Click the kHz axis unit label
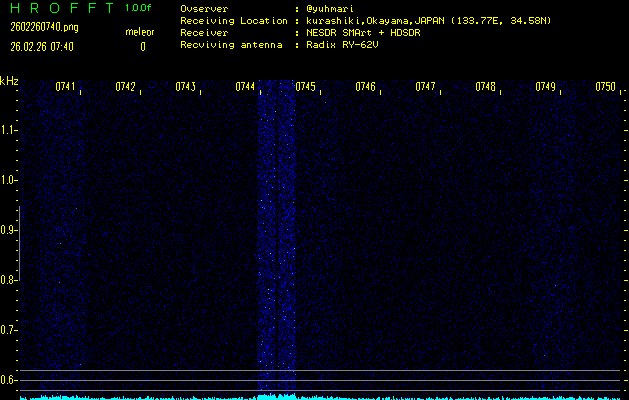 (x=9, y=81)
